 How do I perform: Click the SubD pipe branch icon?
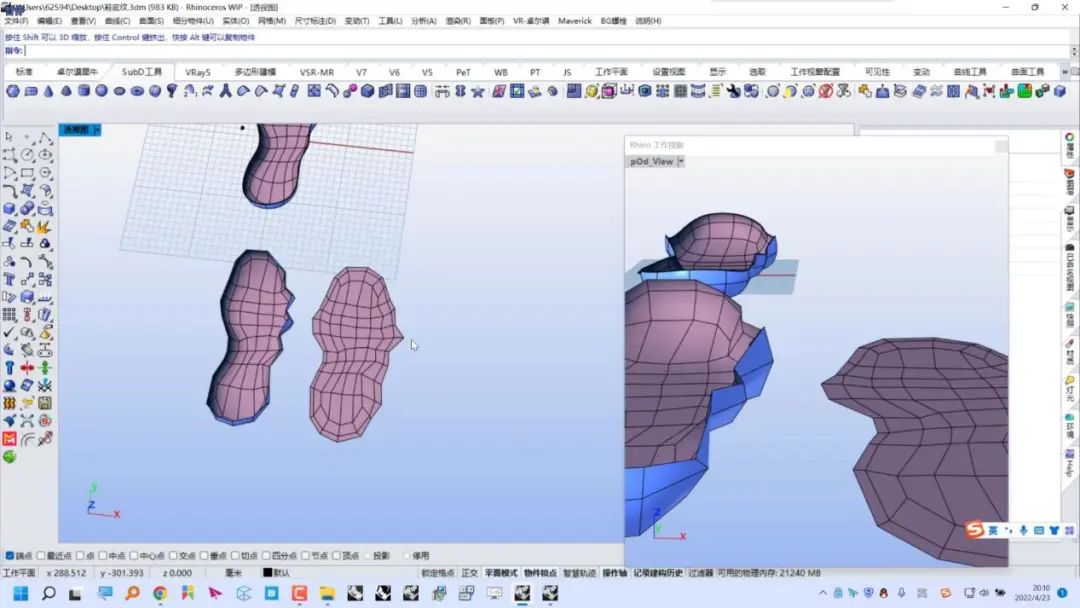point(225,91)
